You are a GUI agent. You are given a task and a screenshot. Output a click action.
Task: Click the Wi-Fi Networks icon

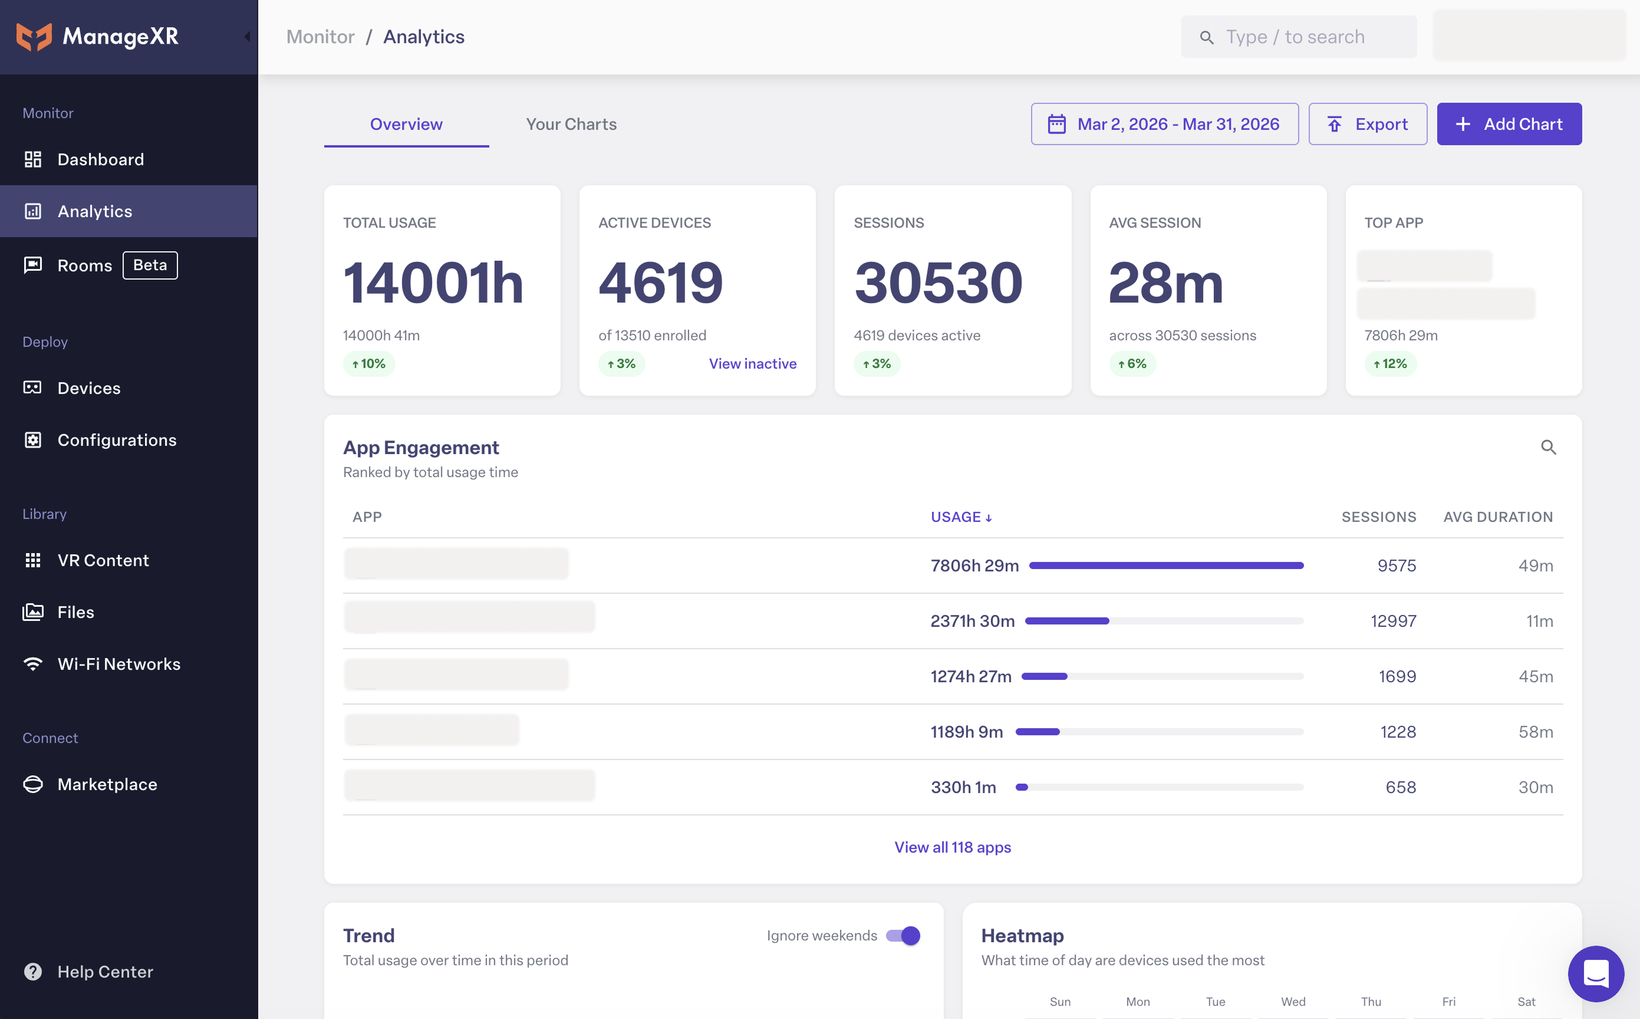point(33,664)
